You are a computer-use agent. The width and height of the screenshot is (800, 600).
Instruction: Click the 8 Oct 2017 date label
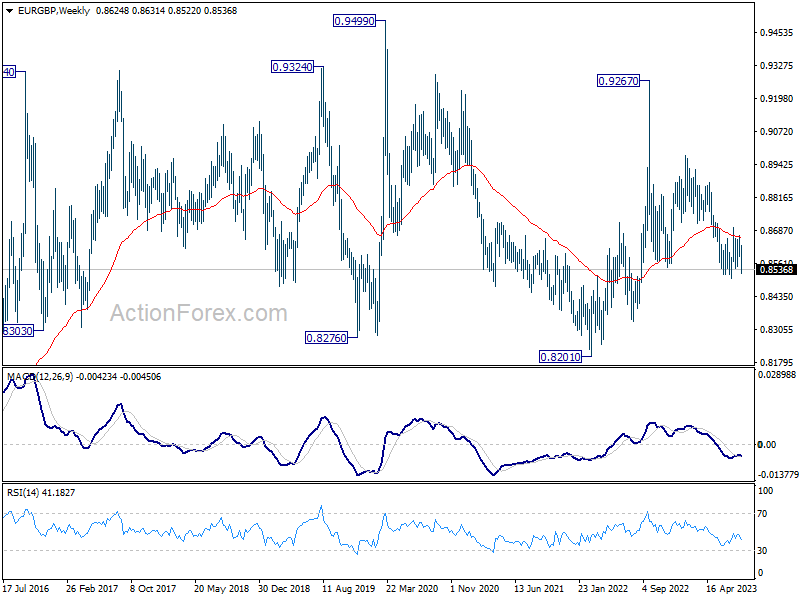[x=153, y=588]
